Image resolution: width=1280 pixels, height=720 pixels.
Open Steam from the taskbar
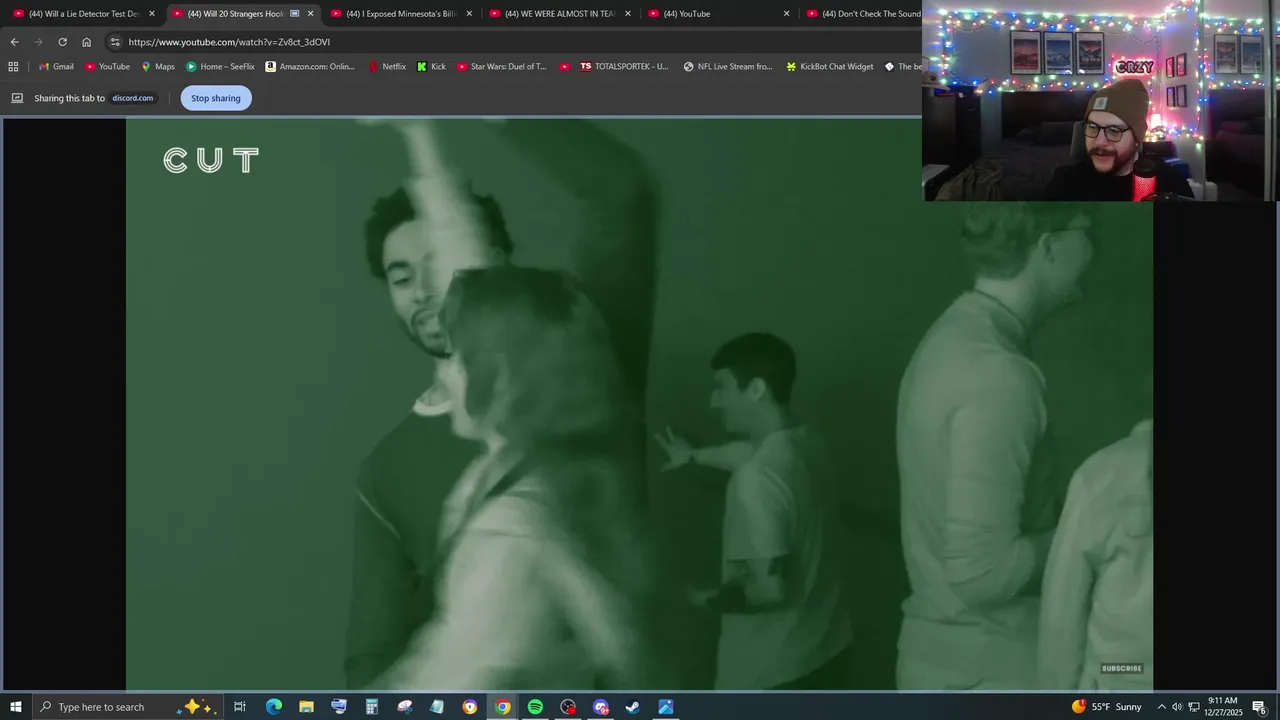[632, 707]
